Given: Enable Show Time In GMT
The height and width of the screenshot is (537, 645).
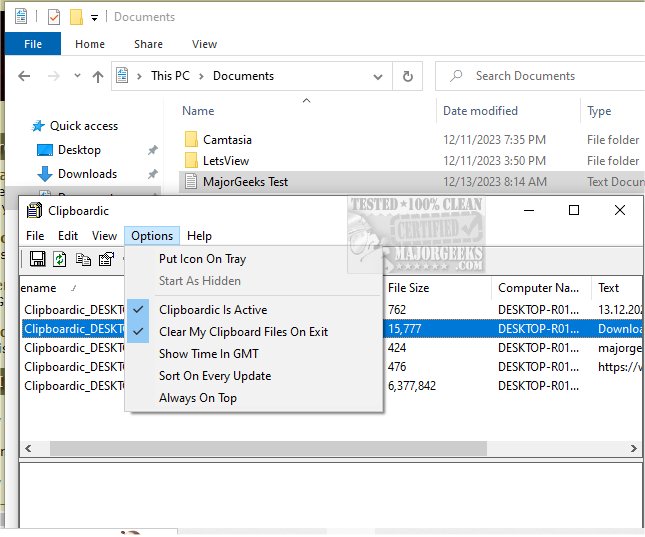Looking at the screenshot, I should point(254,353).
